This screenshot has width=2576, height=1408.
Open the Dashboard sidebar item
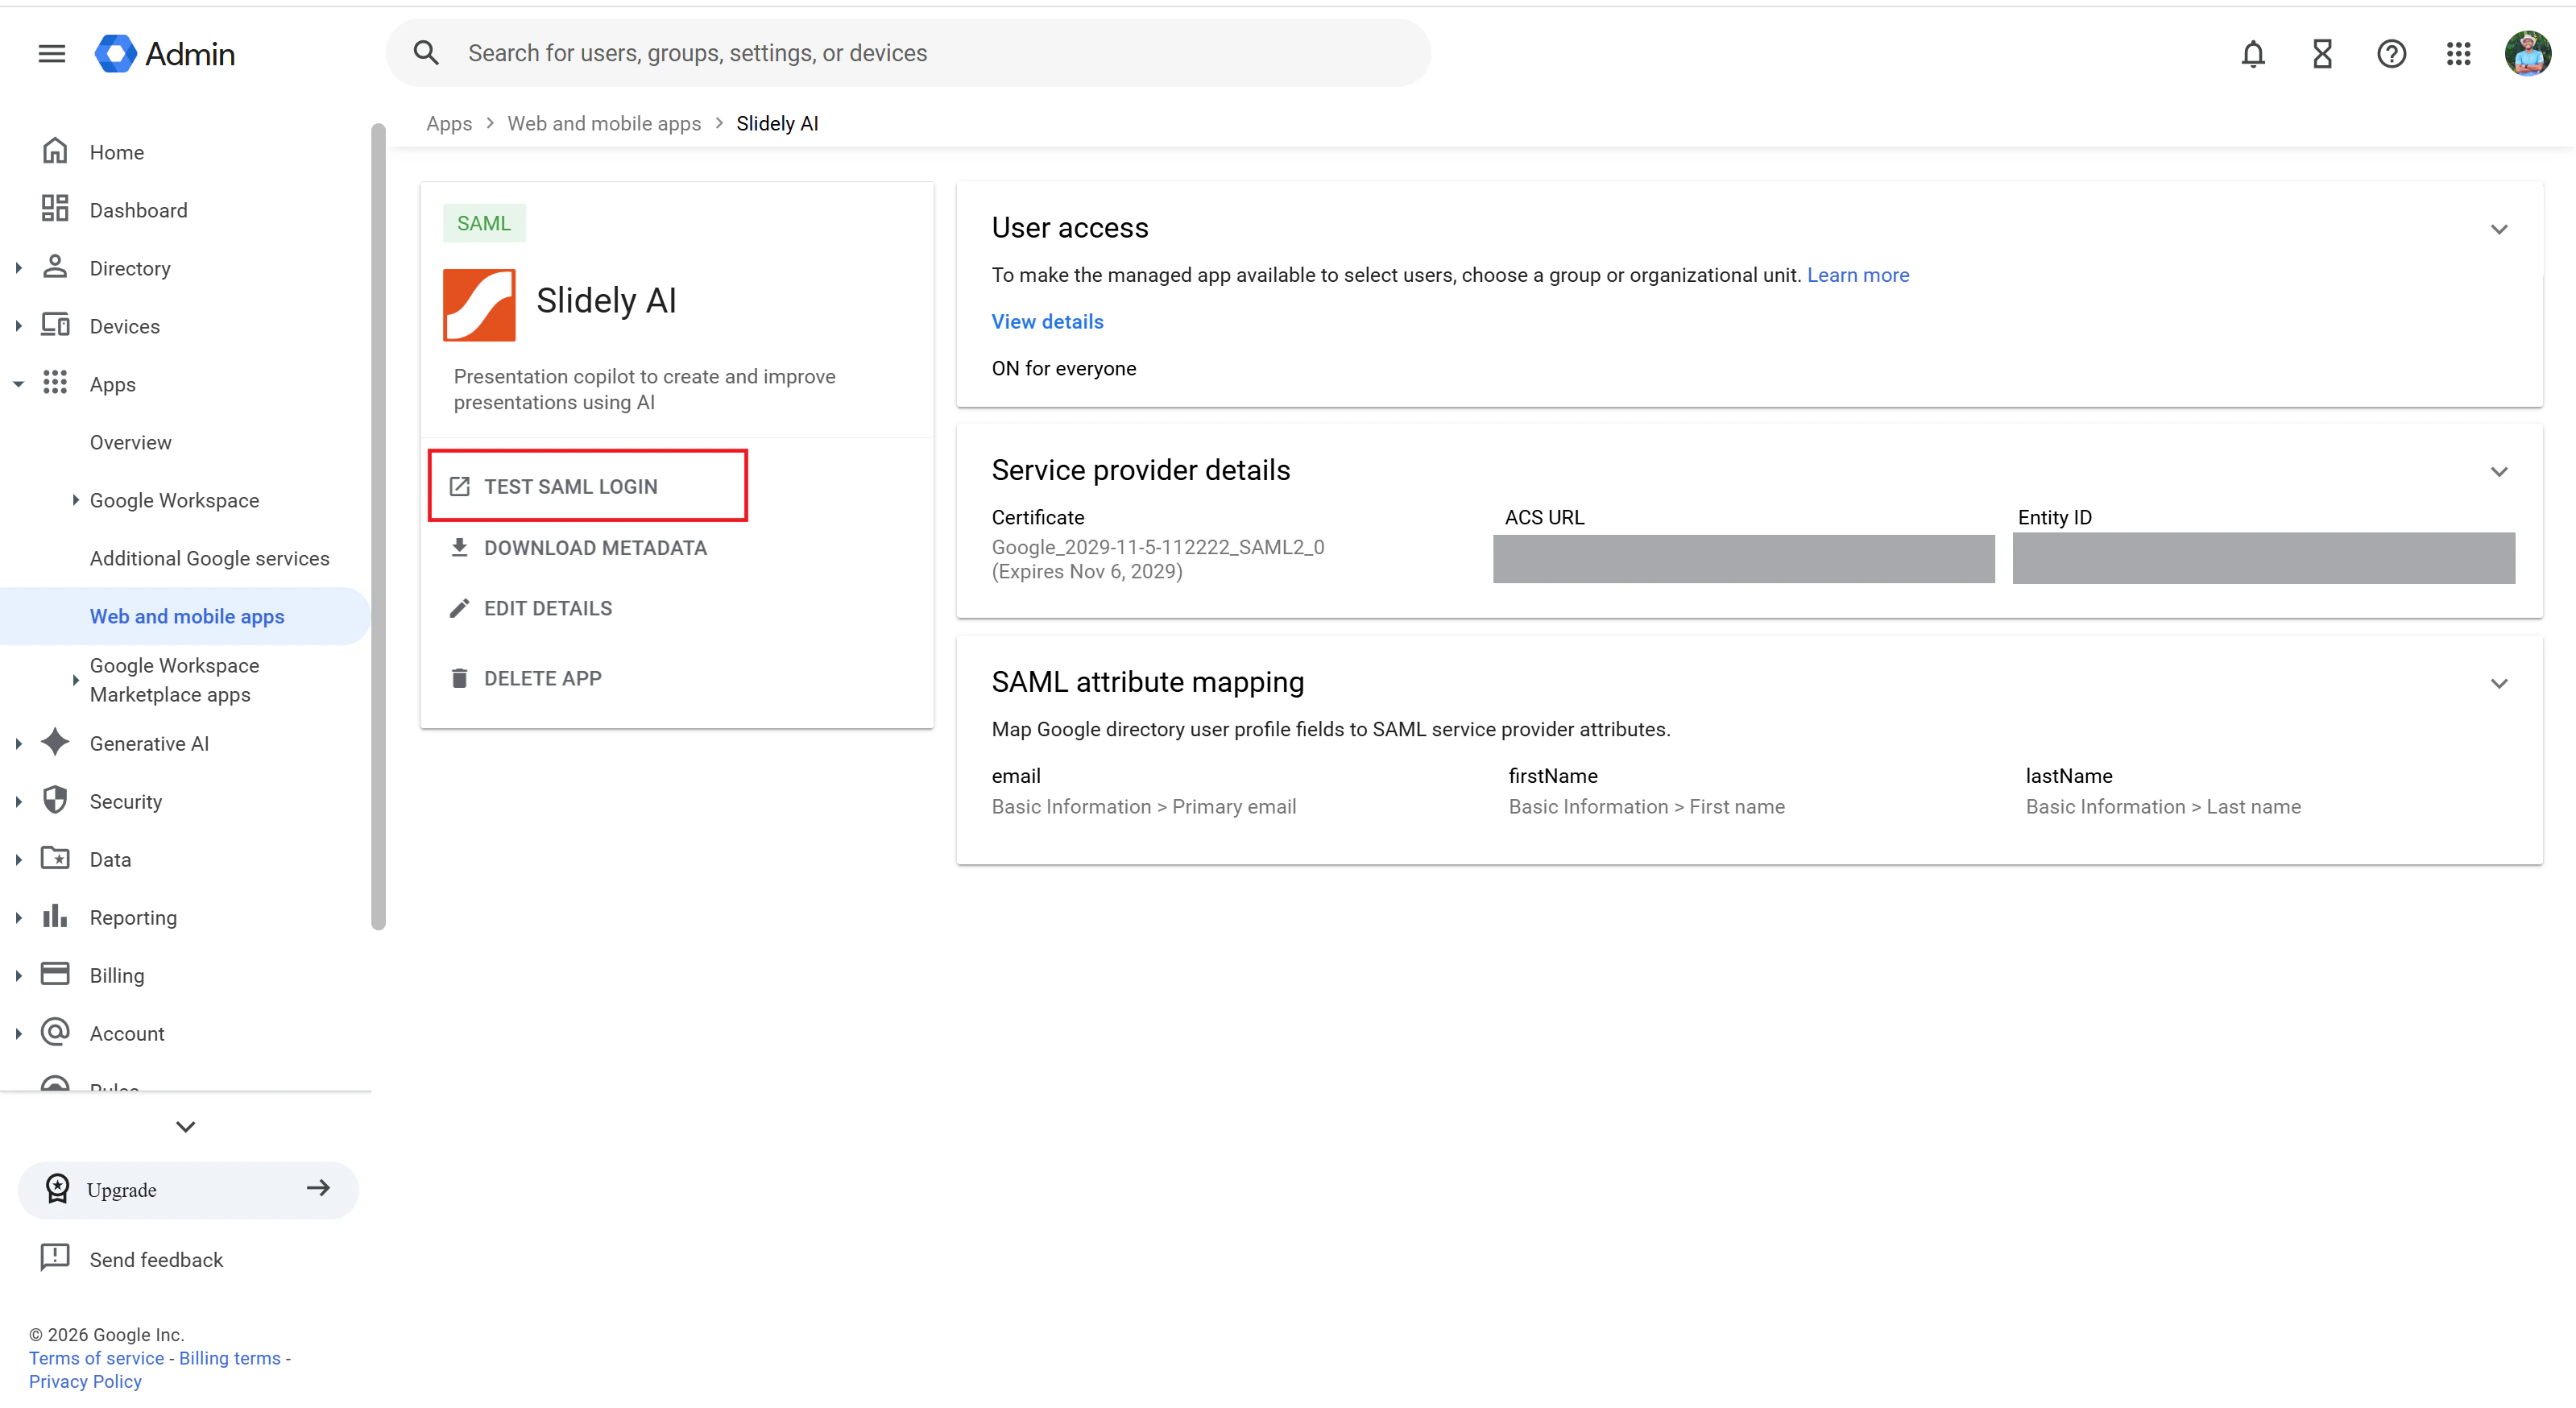pyautogui.click(x=138, y=210)
